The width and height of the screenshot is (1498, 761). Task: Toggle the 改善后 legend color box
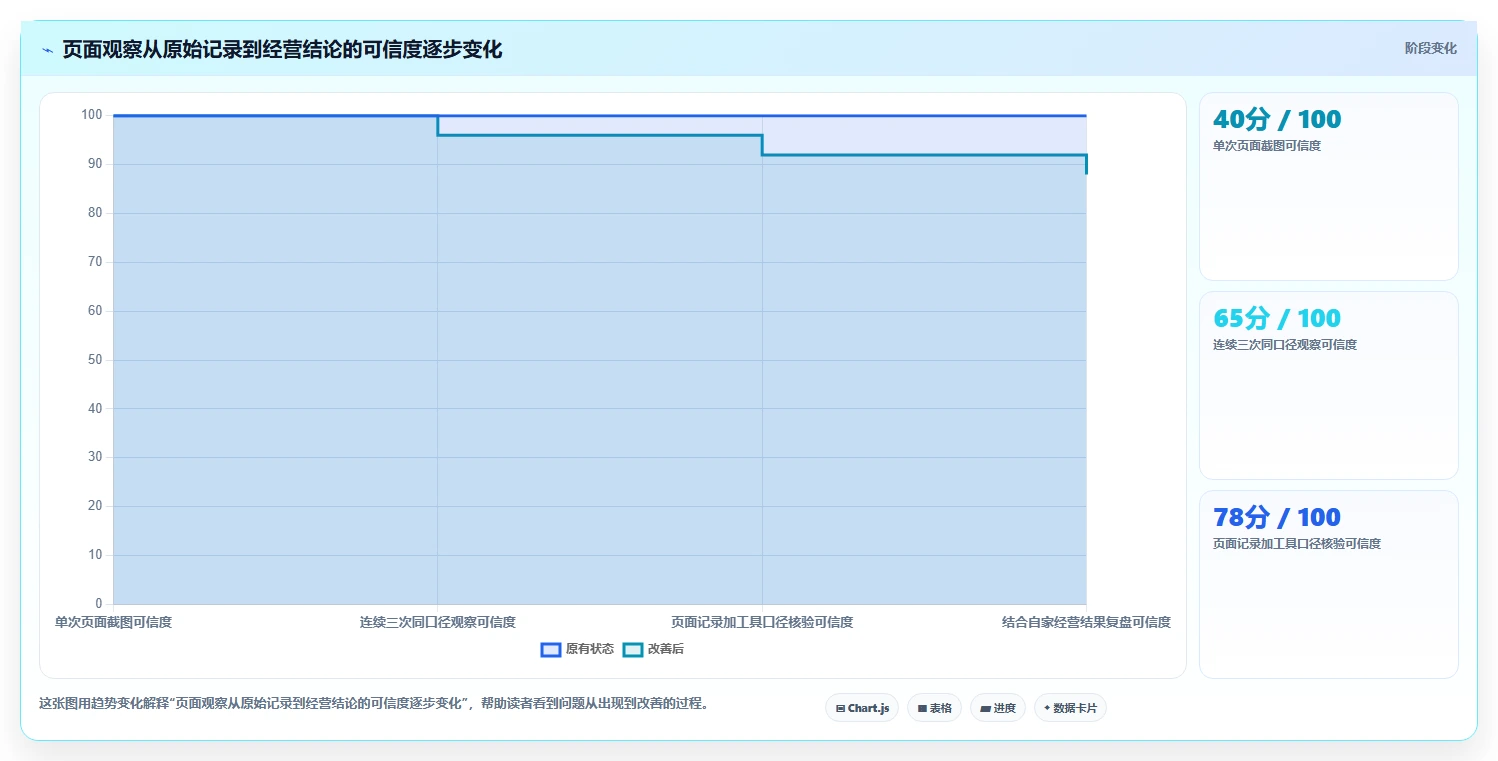[x=632, y=649]
